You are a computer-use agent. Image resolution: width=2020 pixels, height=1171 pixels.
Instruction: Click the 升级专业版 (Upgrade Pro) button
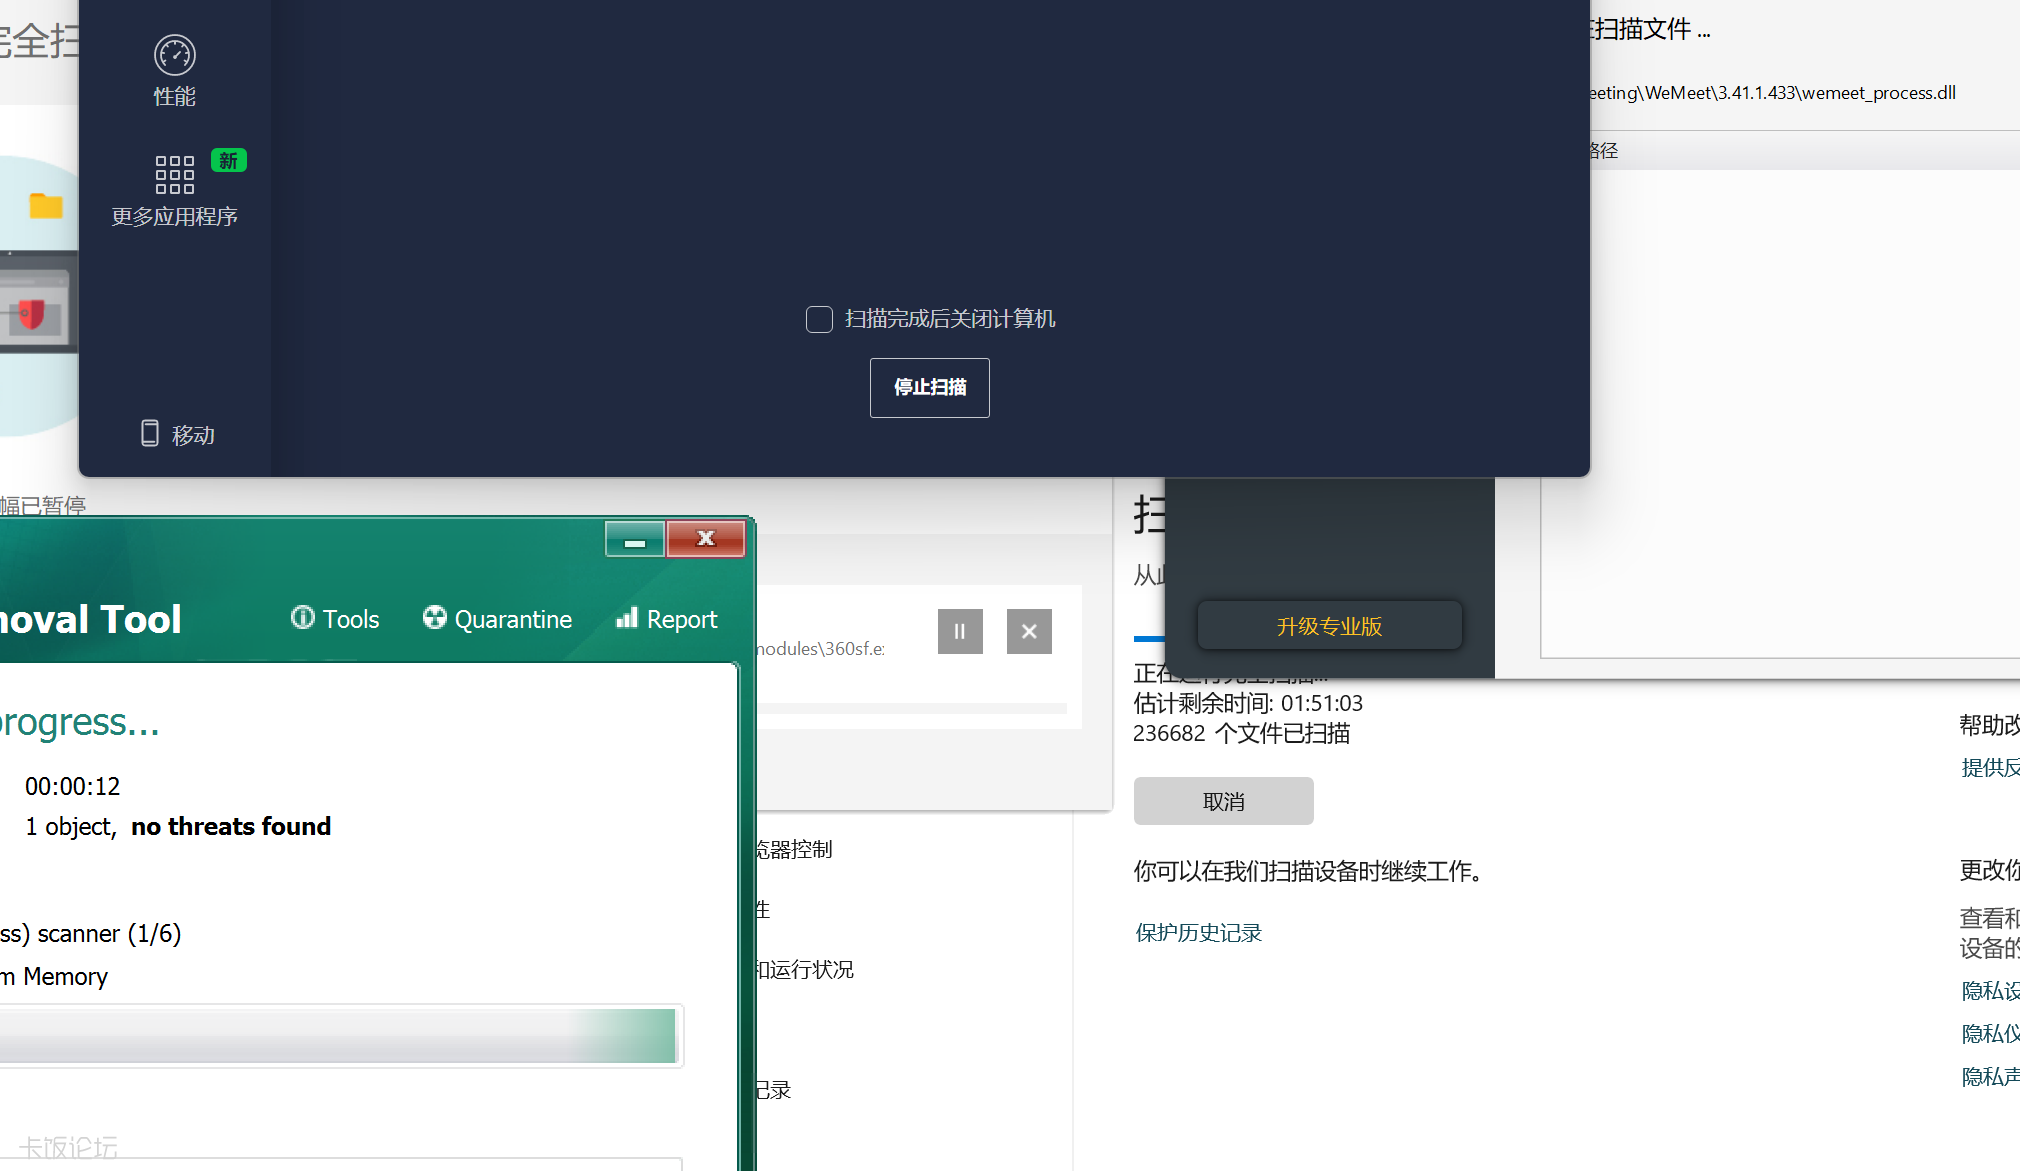pyautogui.click(x=1329, y=625)
